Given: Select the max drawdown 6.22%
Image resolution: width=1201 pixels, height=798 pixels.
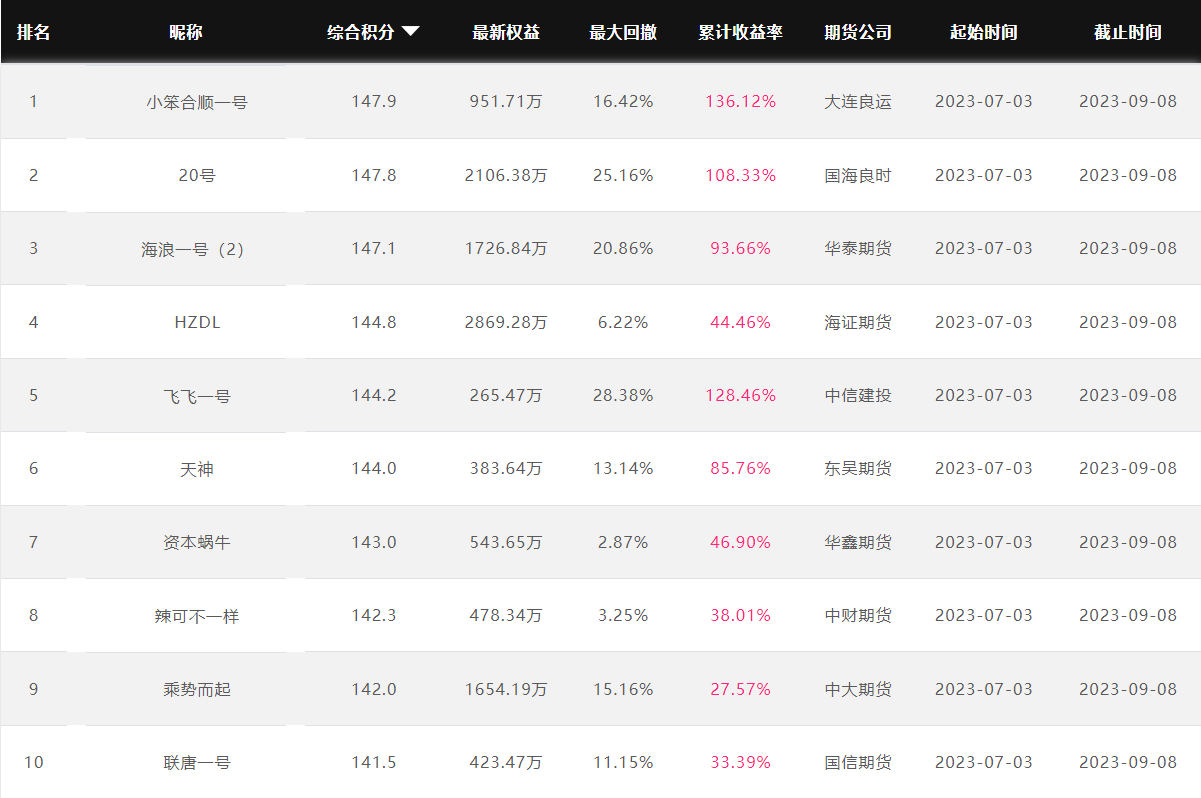Looking at the screenshot, I should (623, 322).
